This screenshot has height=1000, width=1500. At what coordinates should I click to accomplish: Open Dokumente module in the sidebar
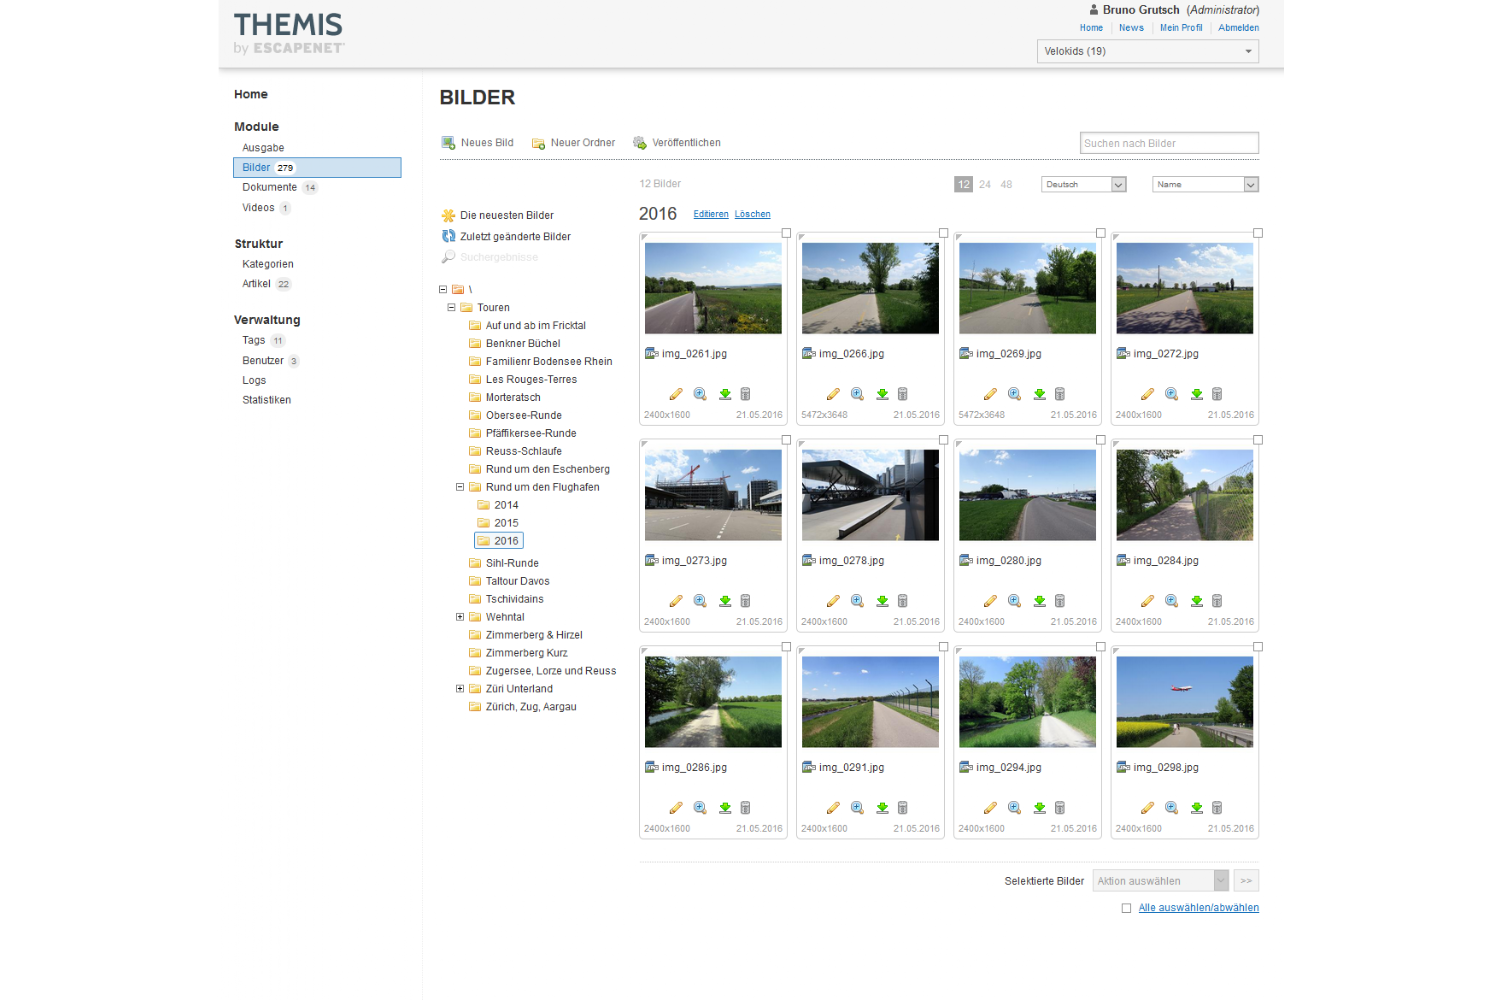269,188
